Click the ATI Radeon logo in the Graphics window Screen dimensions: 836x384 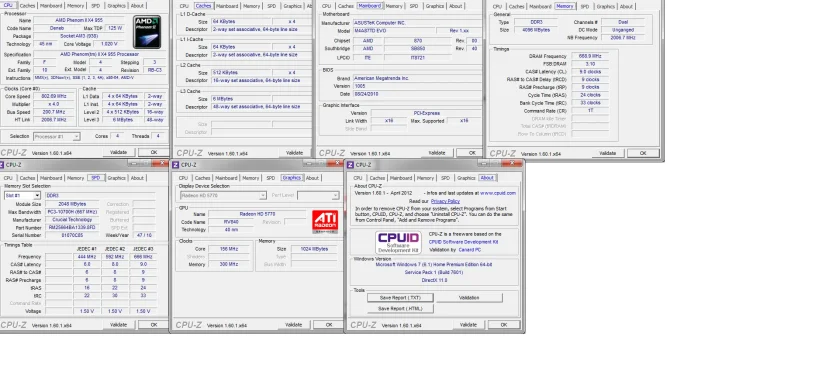pyautogui.click(x=325, y=222)
